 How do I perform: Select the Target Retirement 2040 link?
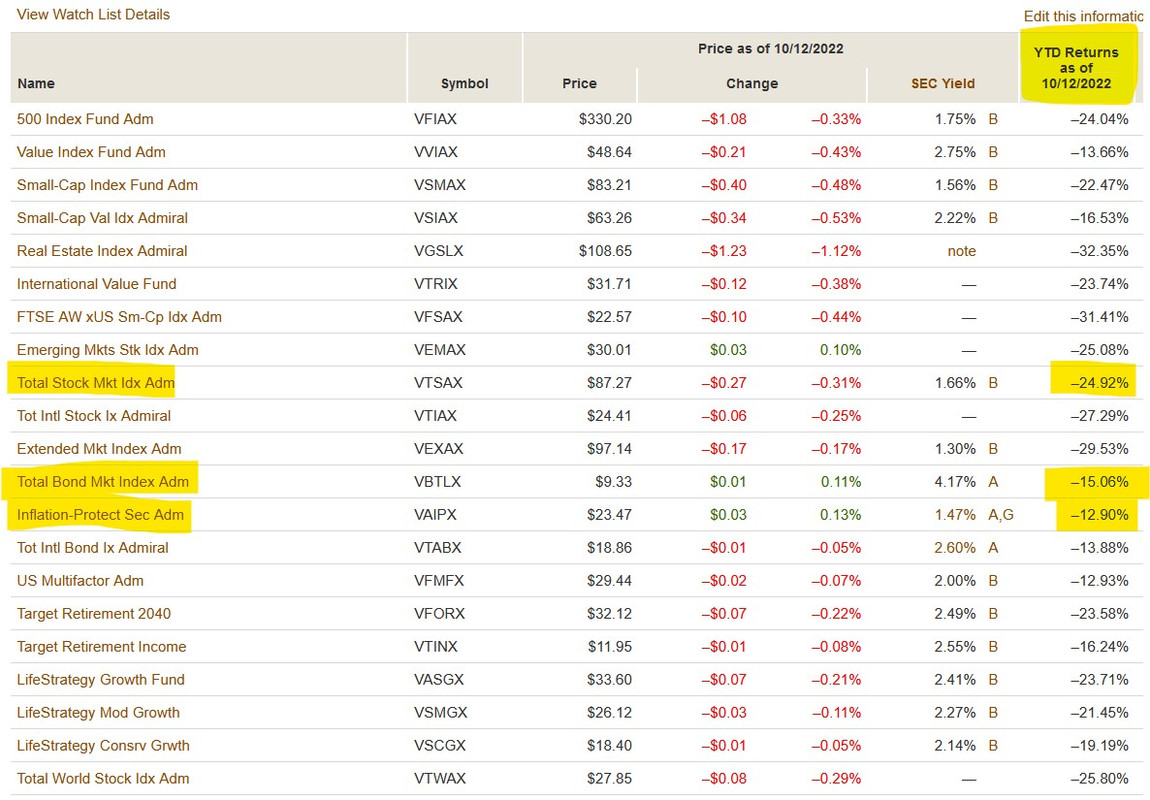coord(94,614)
